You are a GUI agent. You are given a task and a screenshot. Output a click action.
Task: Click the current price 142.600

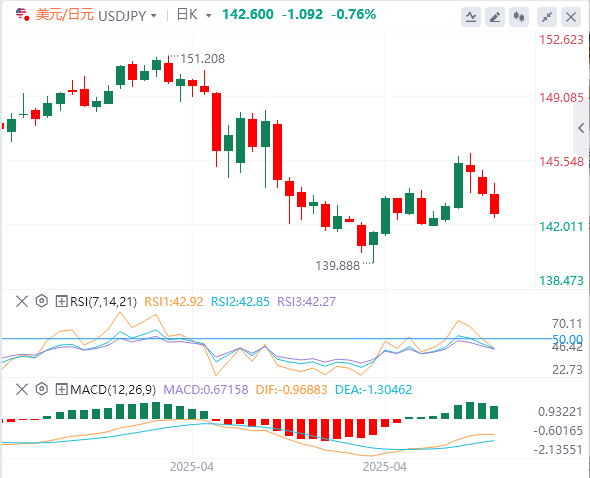coord(248,15)
